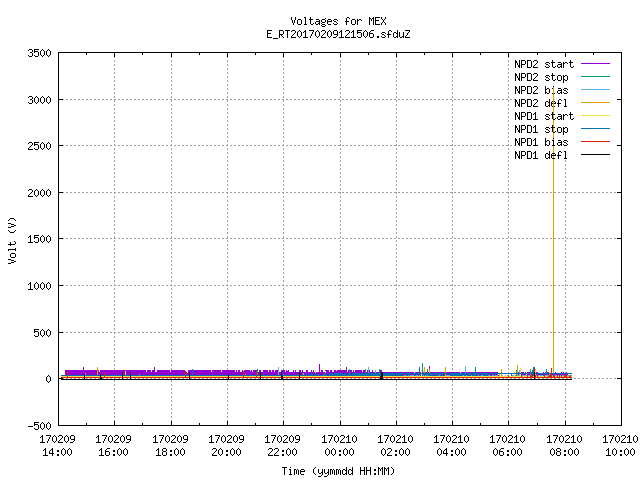Click the black NPD1 defl legend line
Viewport: 640px width, 480px height.
pos(596,155)
